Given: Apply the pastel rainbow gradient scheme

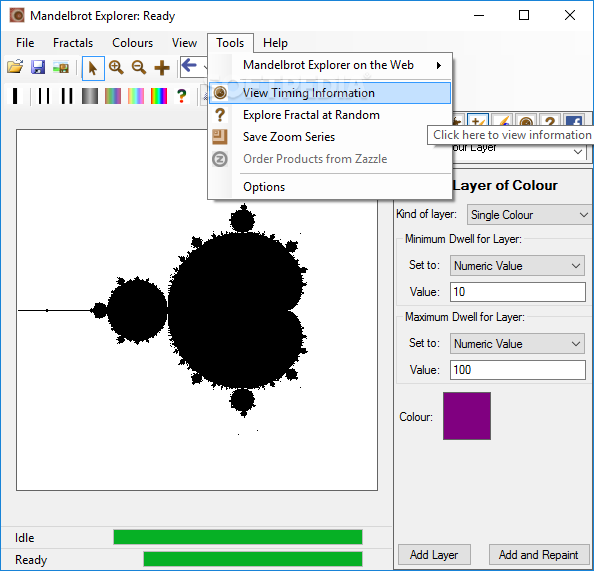Looking at the screenshot, I should coord(136,96).
